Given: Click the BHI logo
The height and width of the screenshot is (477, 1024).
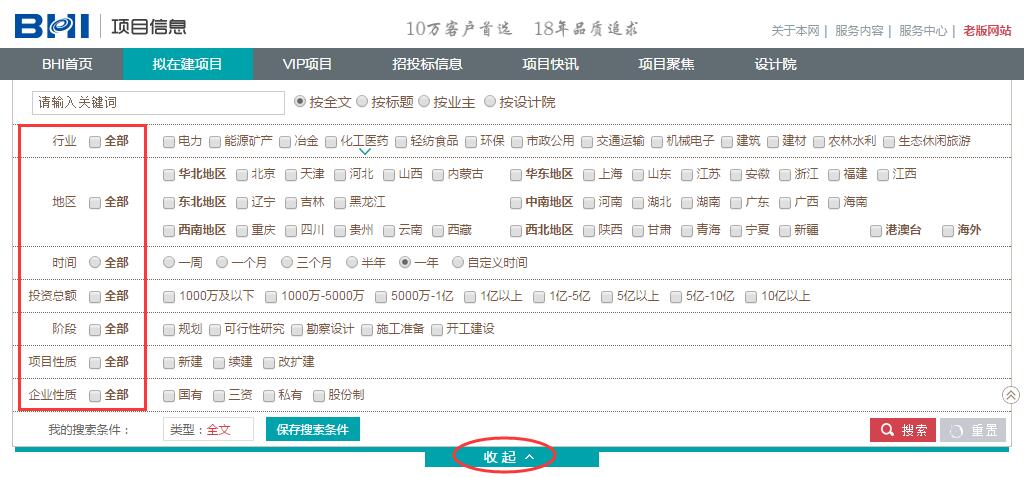Looking at the screenshot, I should click(x=52, y=26).
